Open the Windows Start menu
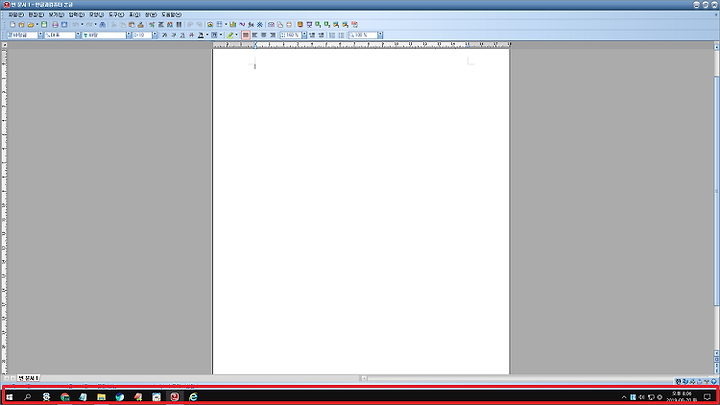The height and width of the screenshot is (405, 720). point(9,397)
